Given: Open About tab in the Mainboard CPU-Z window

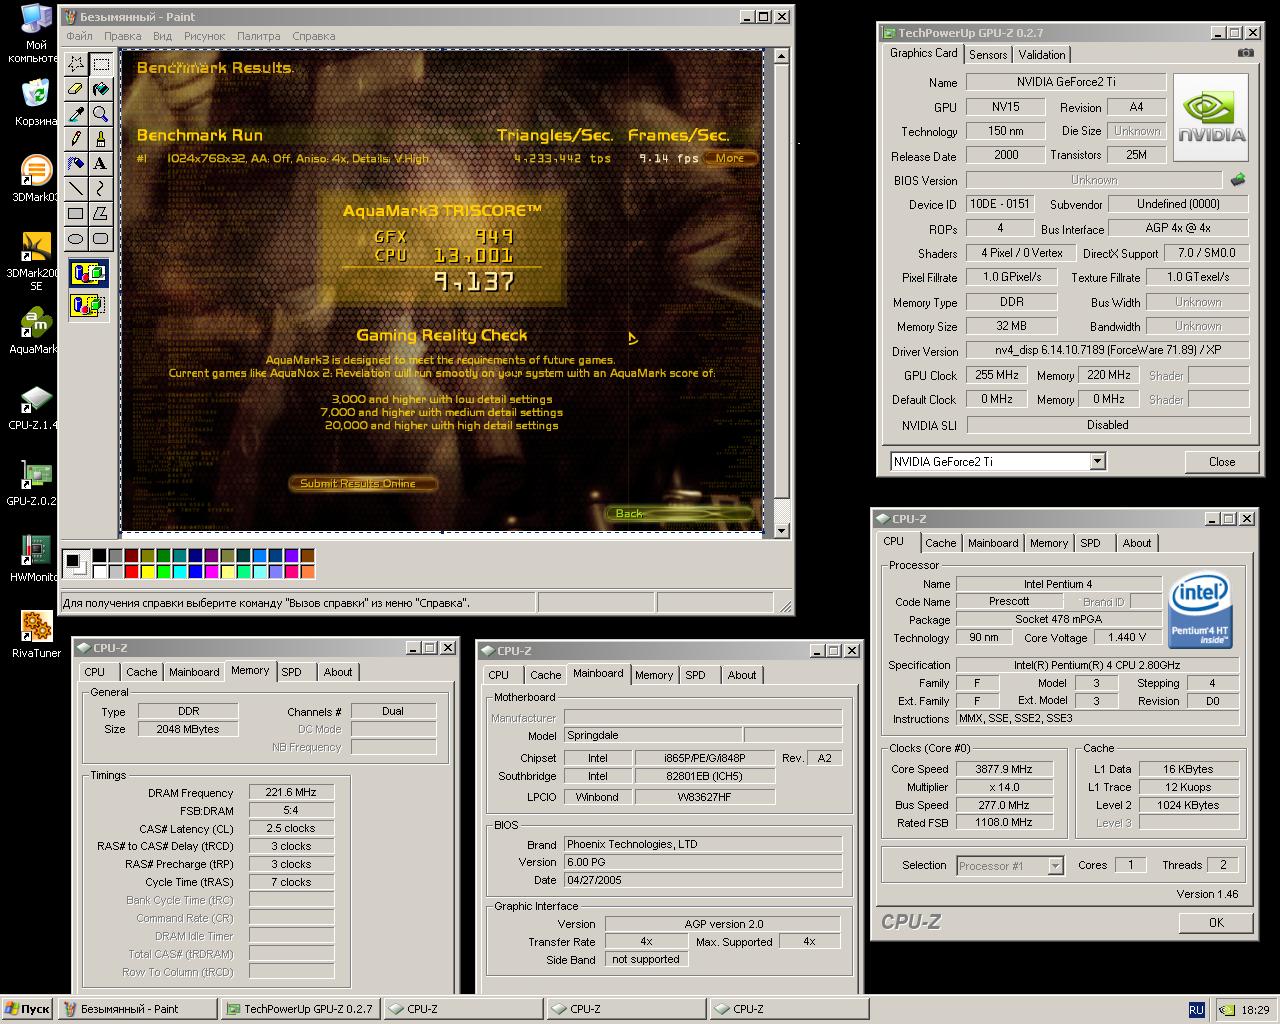Looking at the screenshot, I should click(x=742, y=675).
